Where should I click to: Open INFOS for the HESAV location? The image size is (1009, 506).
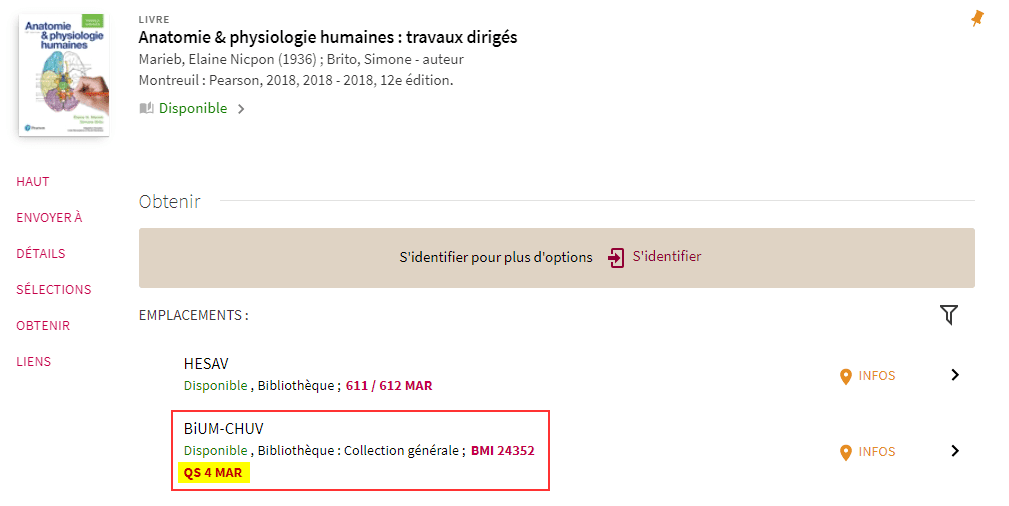click(x=876, y=375)
